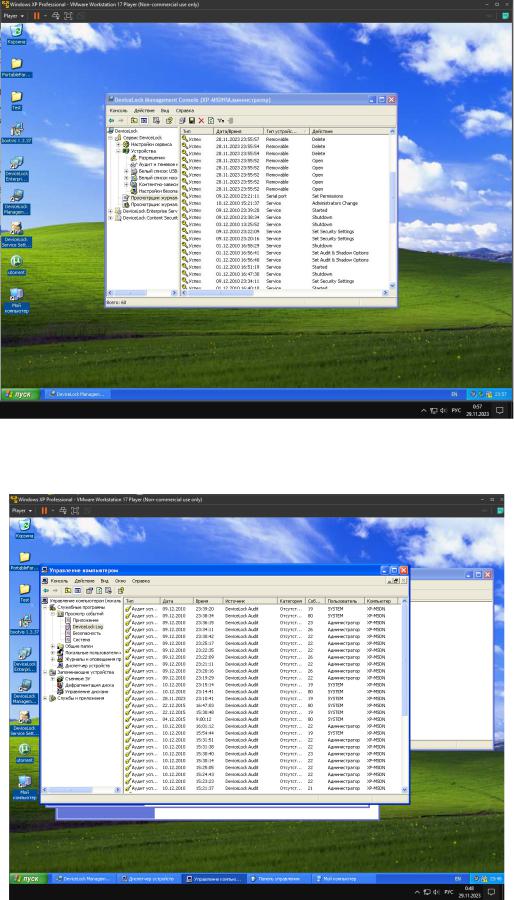Expand Настройки сервиса in DeviceLock tree
This screenshot has width=514, height=900.
click(x=118, y=145)
